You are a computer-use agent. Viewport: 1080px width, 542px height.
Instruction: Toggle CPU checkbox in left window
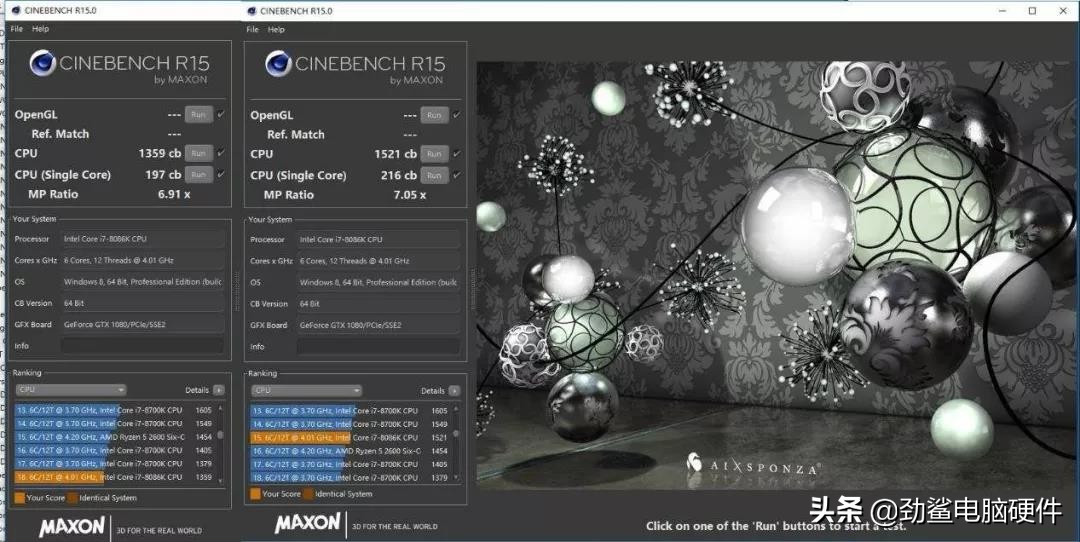(221, 154)
